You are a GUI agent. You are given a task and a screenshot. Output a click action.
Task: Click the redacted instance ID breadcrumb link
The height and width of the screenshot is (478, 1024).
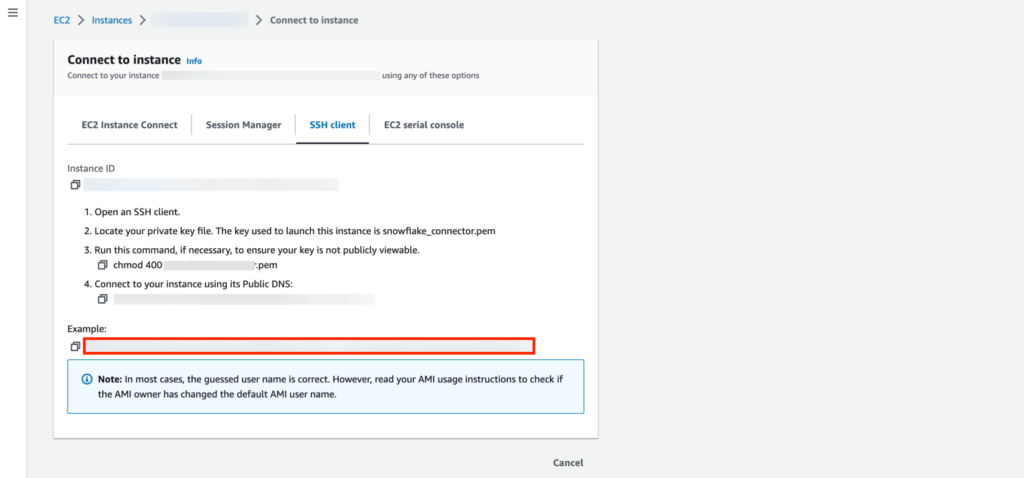point(200,20)
